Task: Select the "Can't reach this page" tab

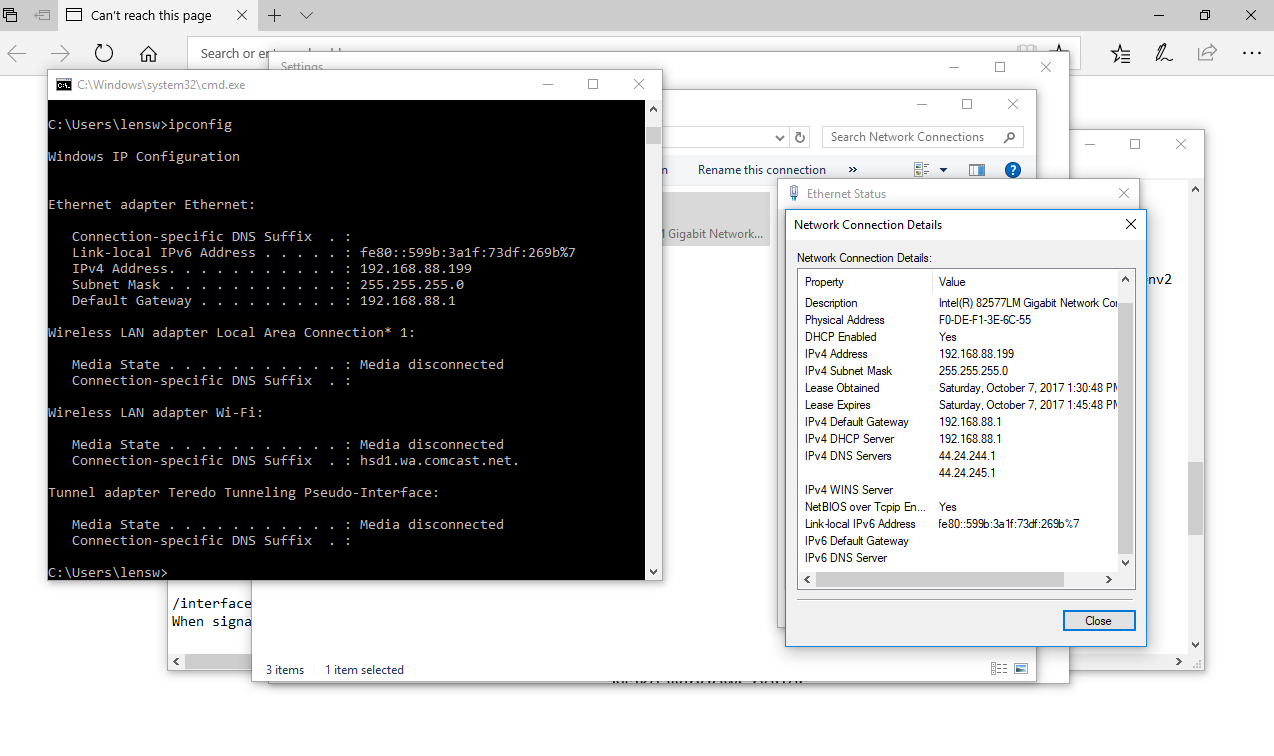Action: coord(150,15)
